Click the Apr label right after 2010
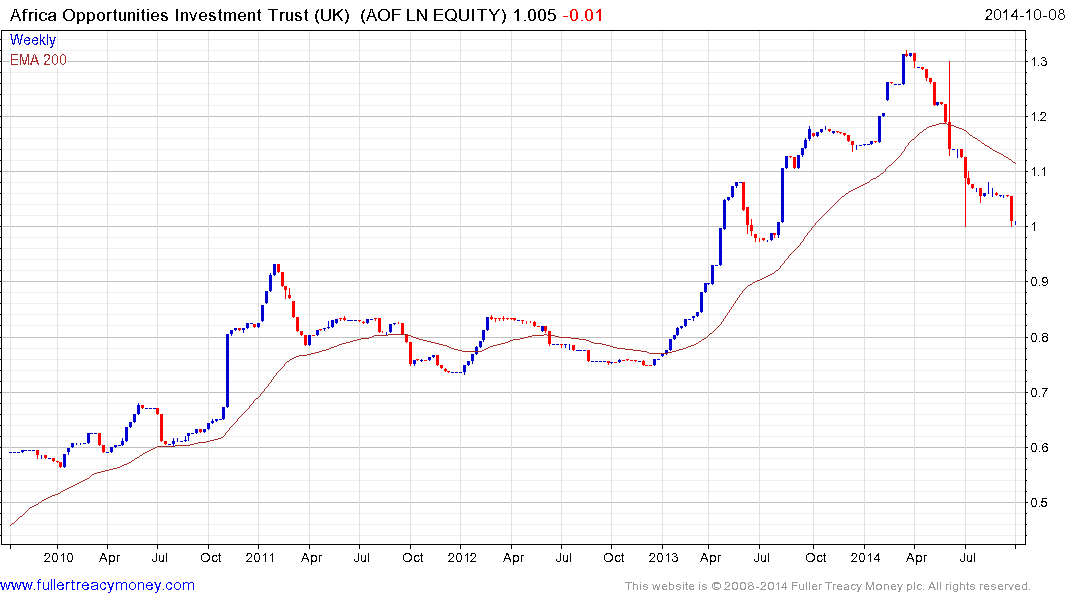Viewport: 1075px width, 600px height. tap(110, 558)
